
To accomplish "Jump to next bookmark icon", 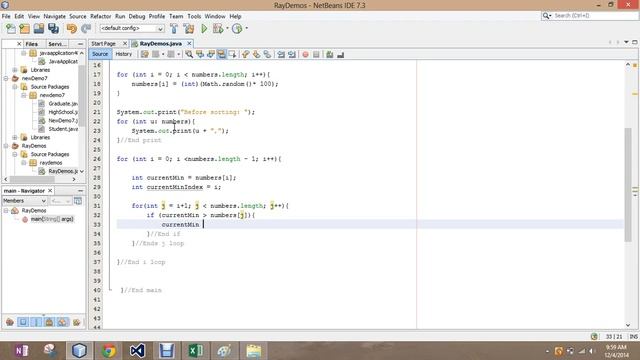I will [x=256, y=54].
